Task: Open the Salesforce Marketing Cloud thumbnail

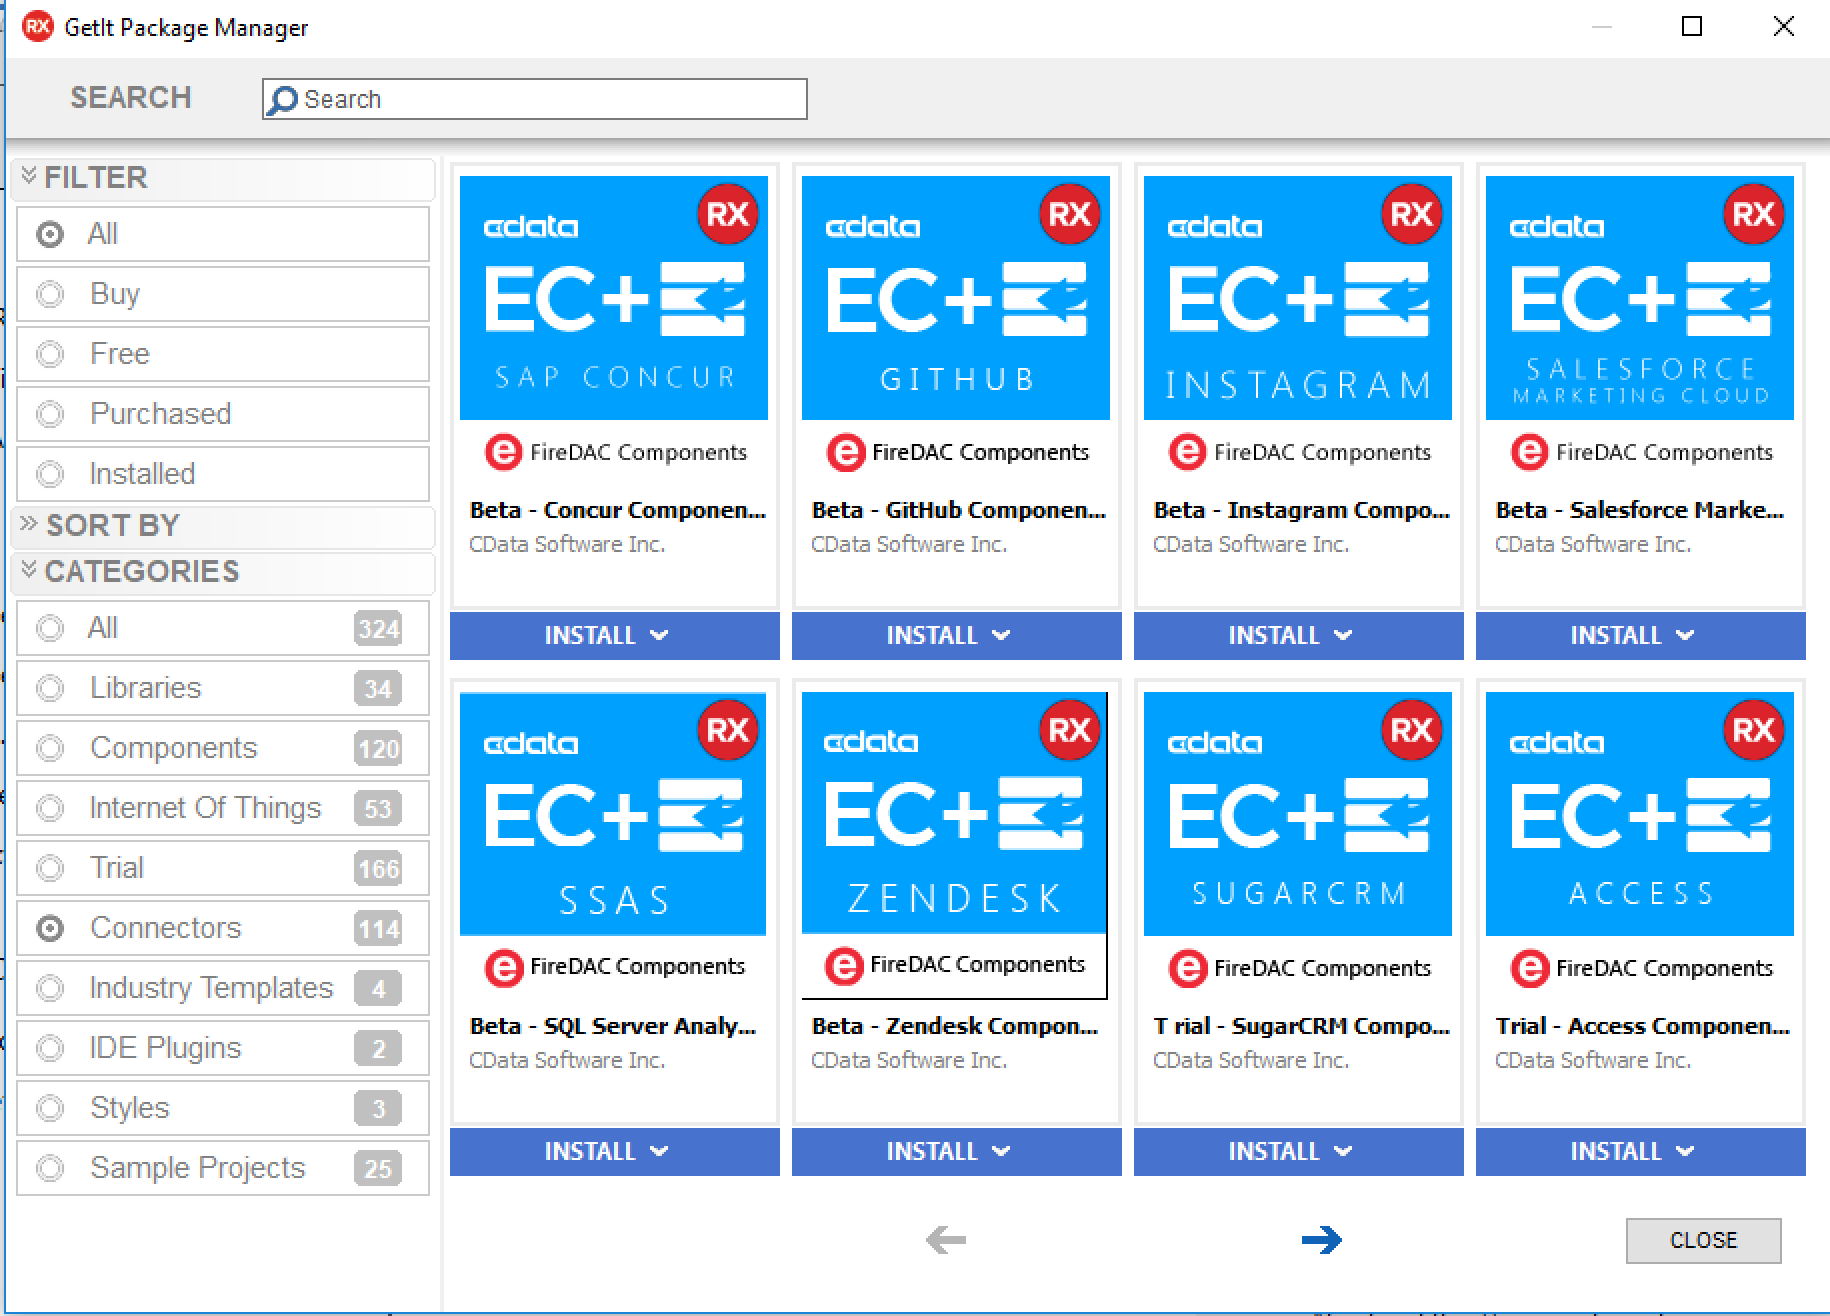Action: click(x=1640, y=298)
